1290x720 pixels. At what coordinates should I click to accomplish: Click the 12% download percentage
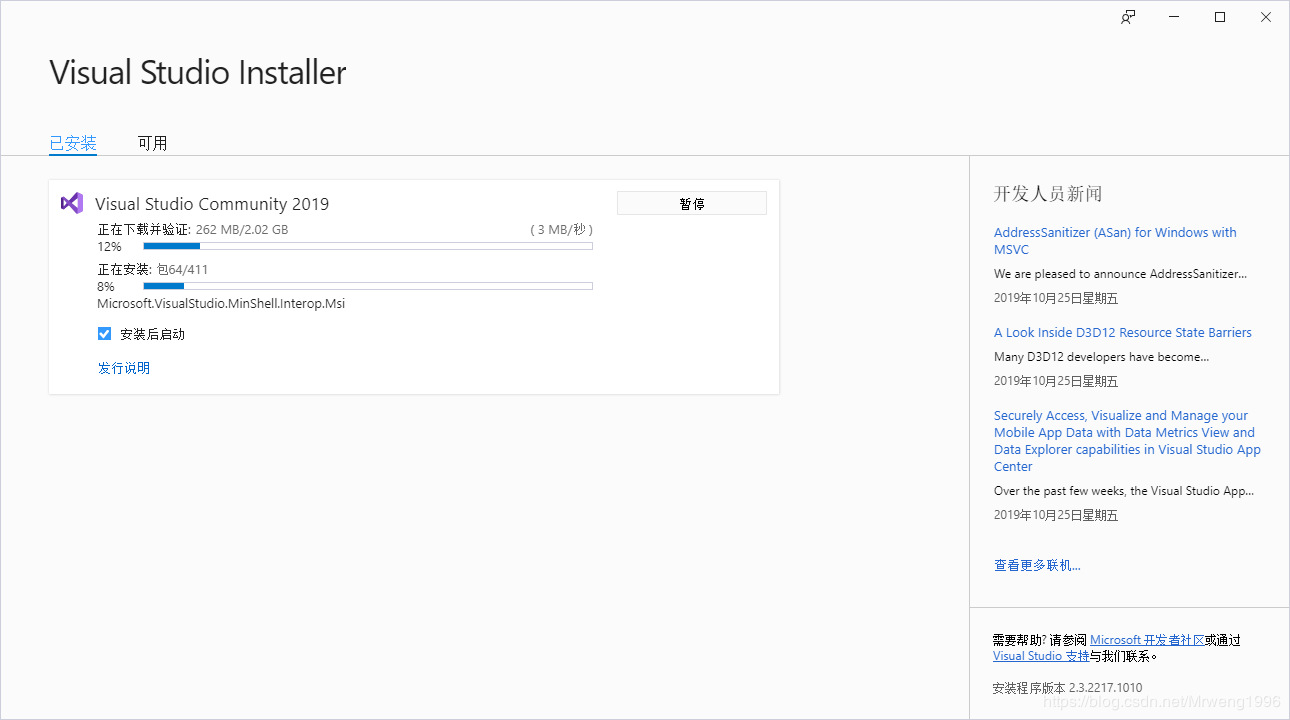[110, 246]
